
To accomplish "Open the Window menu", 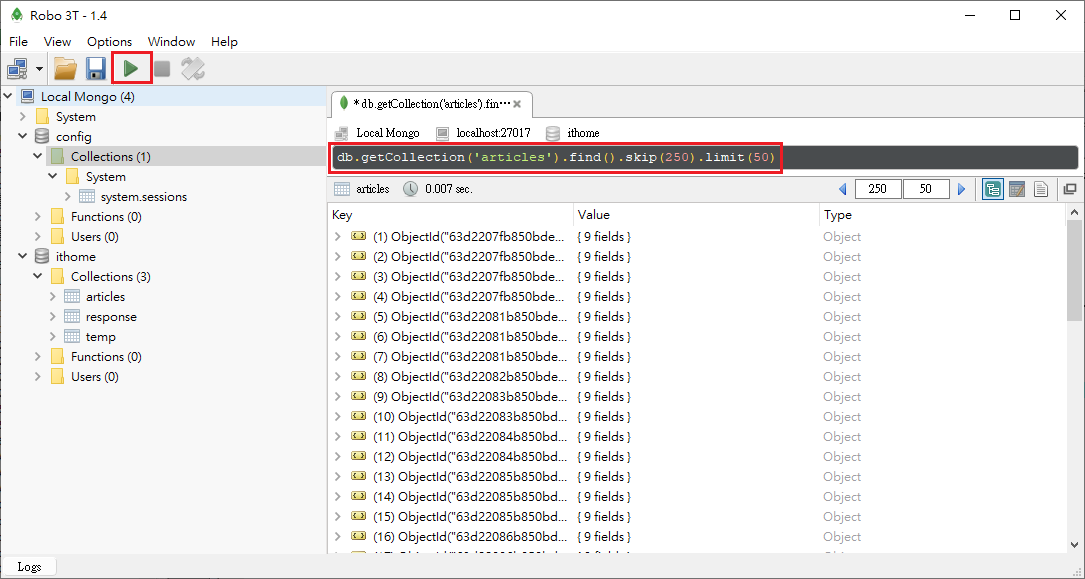I will [x=171, y=42].
